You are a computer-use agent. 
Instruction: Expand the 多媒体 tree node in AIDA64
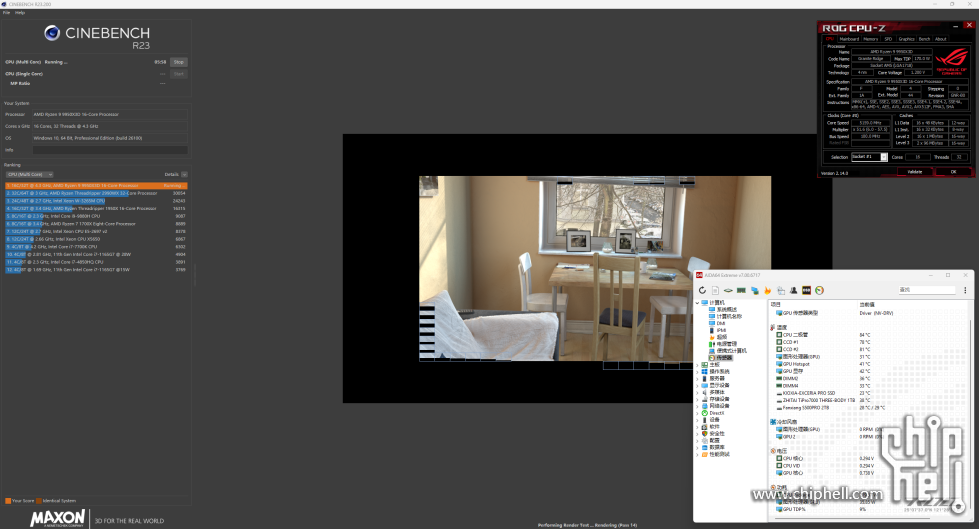697,392
